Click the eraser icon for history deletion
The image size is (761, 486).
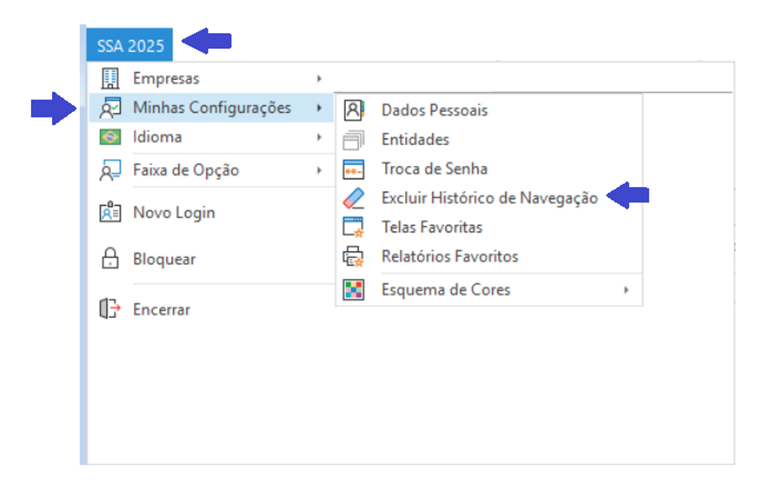tap(354, 198)
